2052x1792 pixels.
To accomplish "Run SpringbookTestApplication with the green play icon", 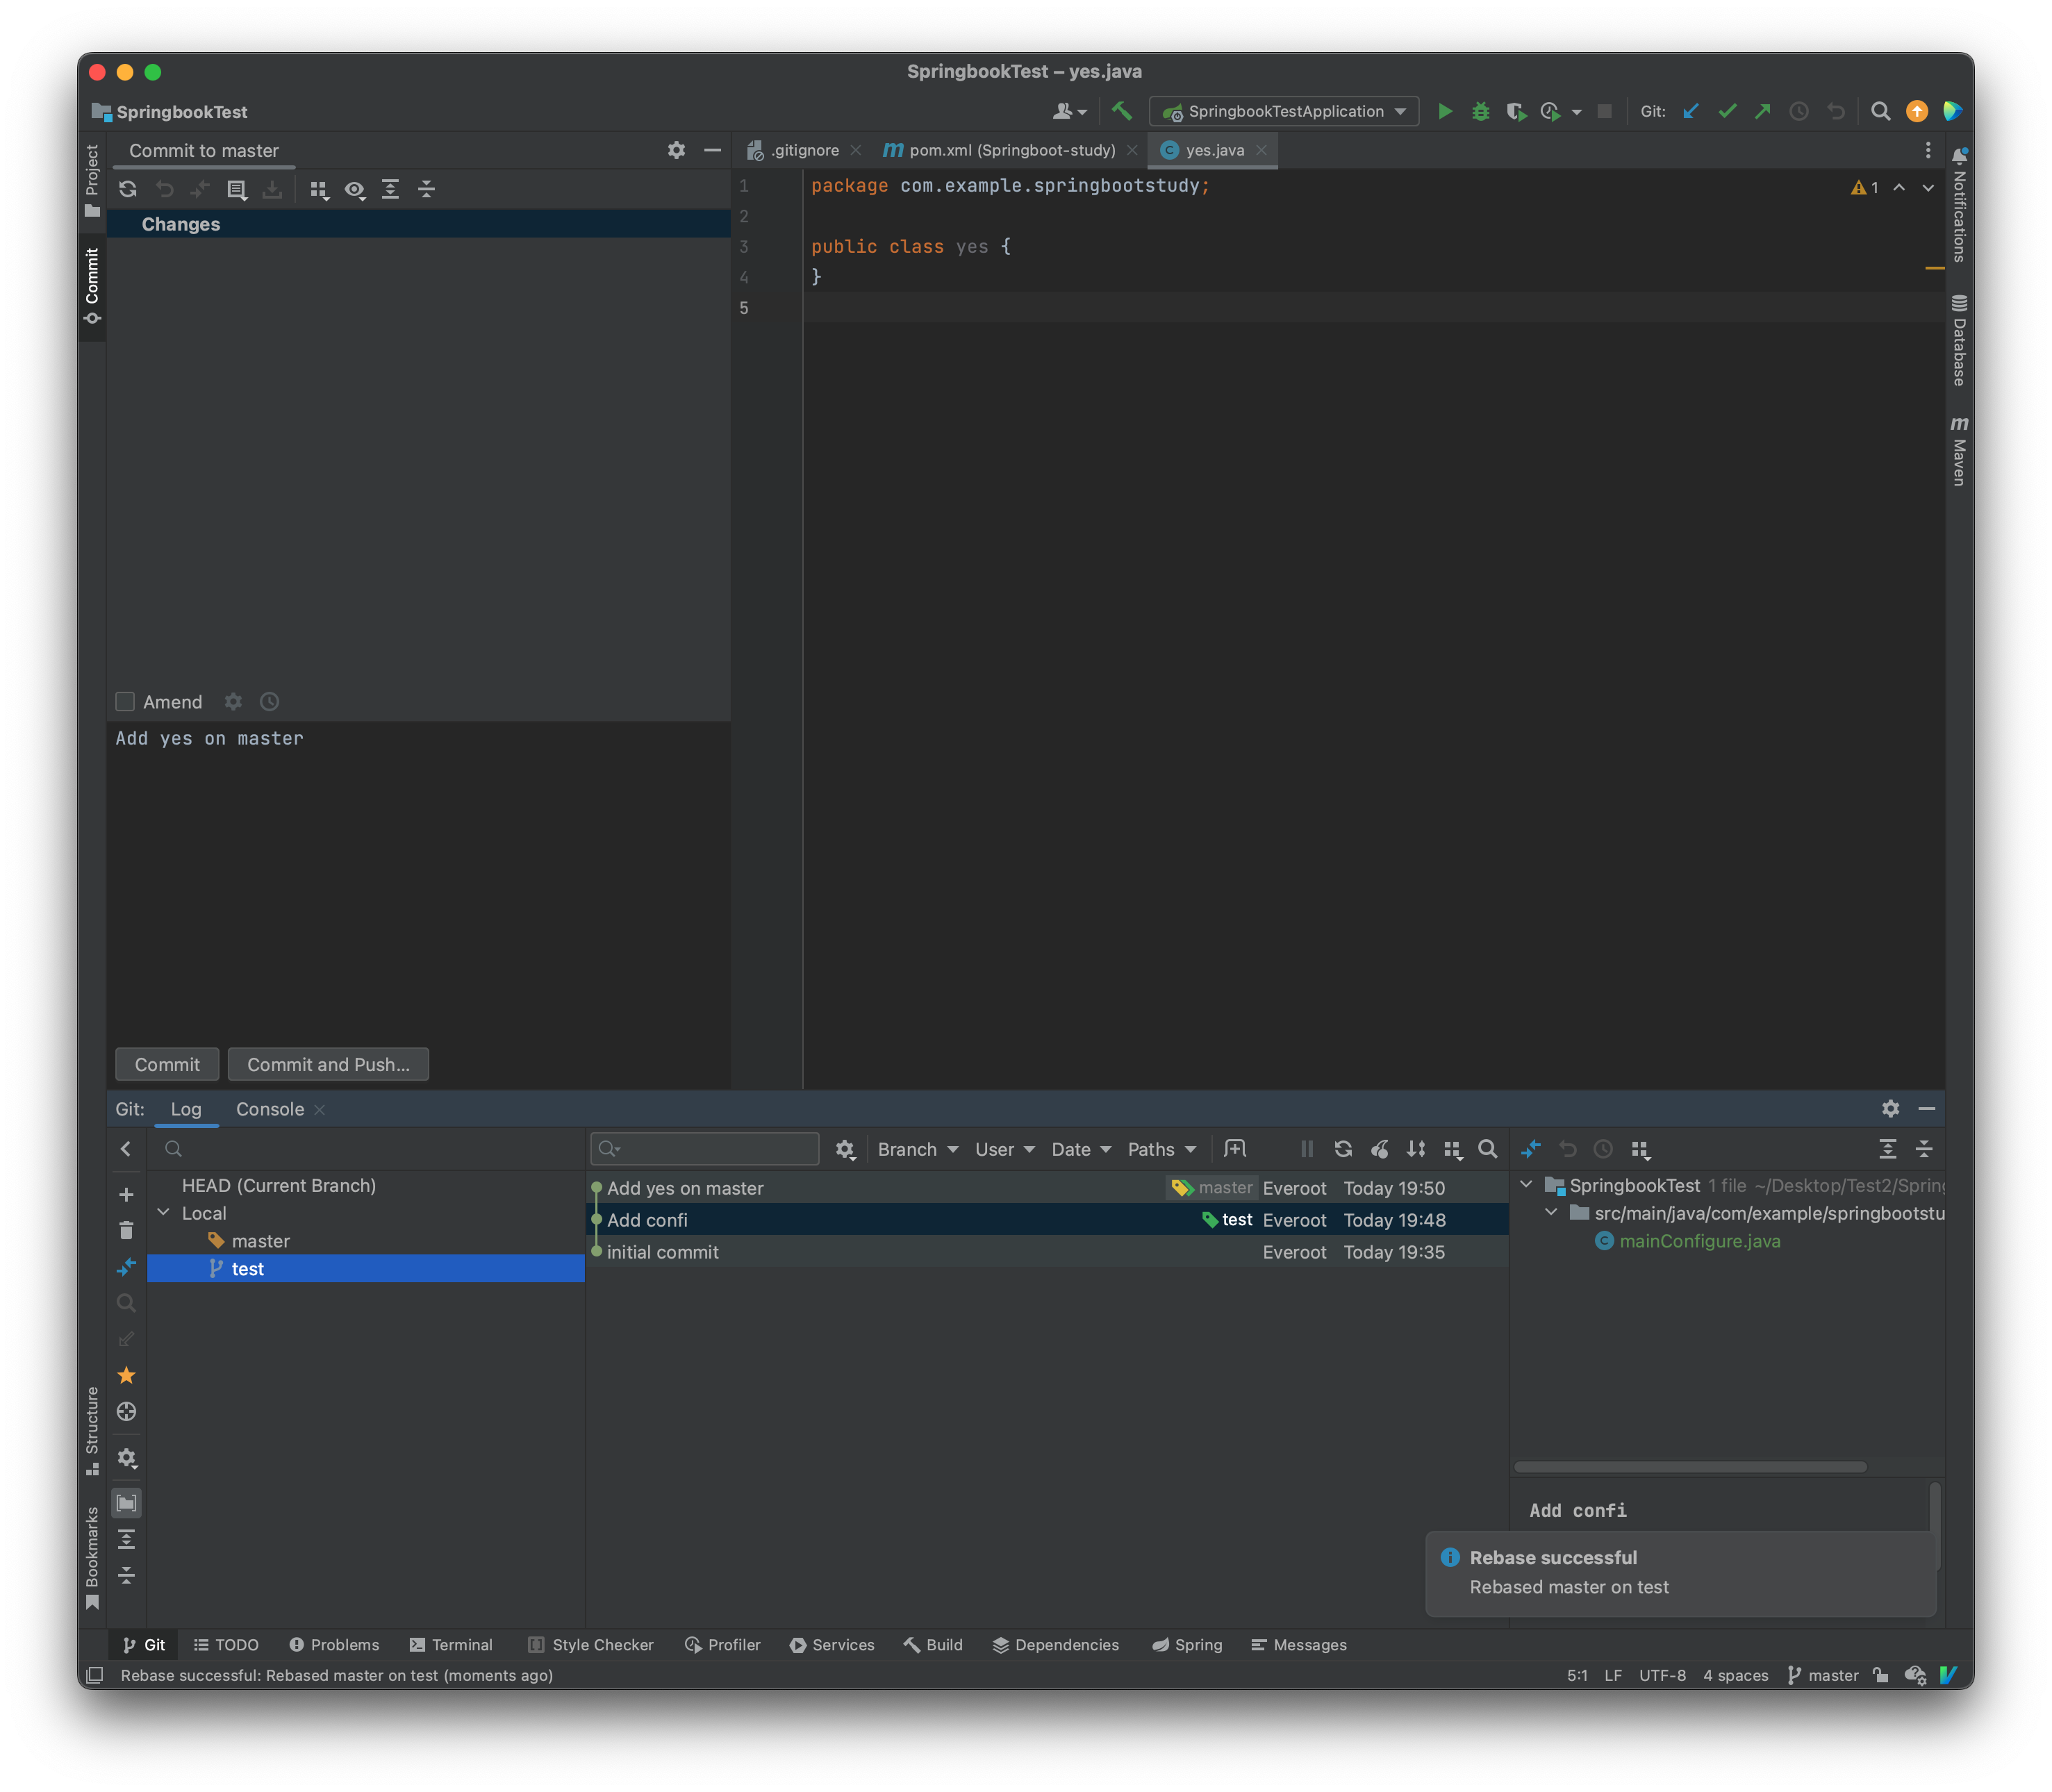I will tap(1444, 112).
